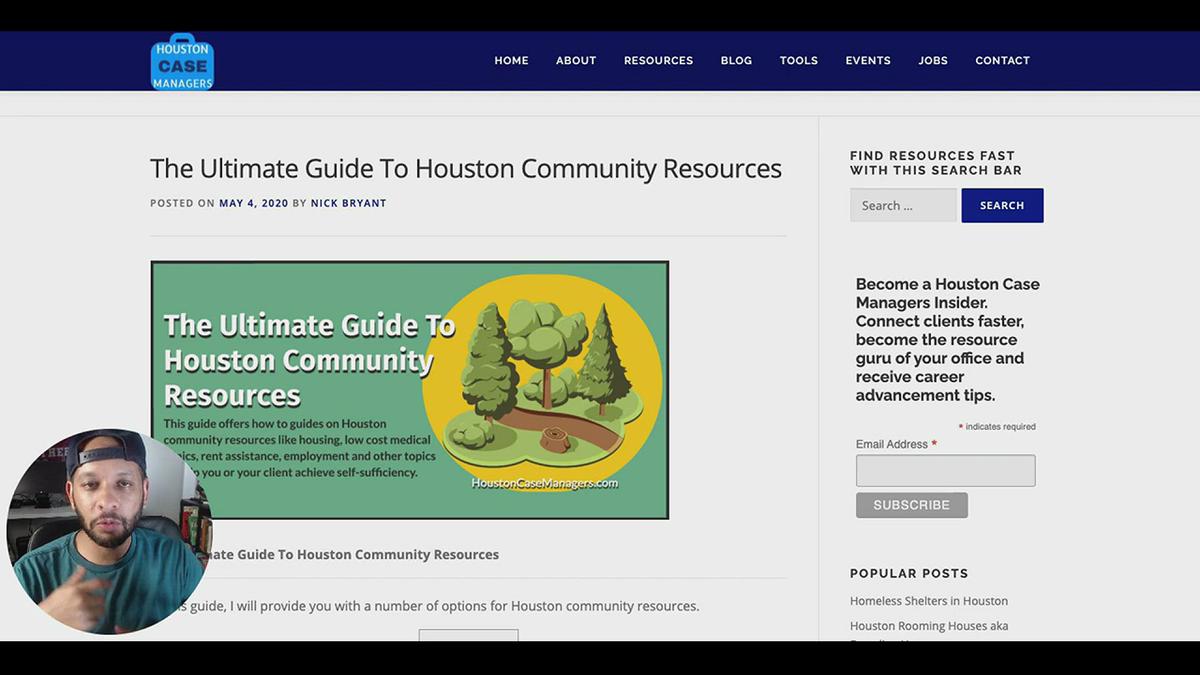Click into the Email Address field
The image size is (1200, 675).
(945, 471)
